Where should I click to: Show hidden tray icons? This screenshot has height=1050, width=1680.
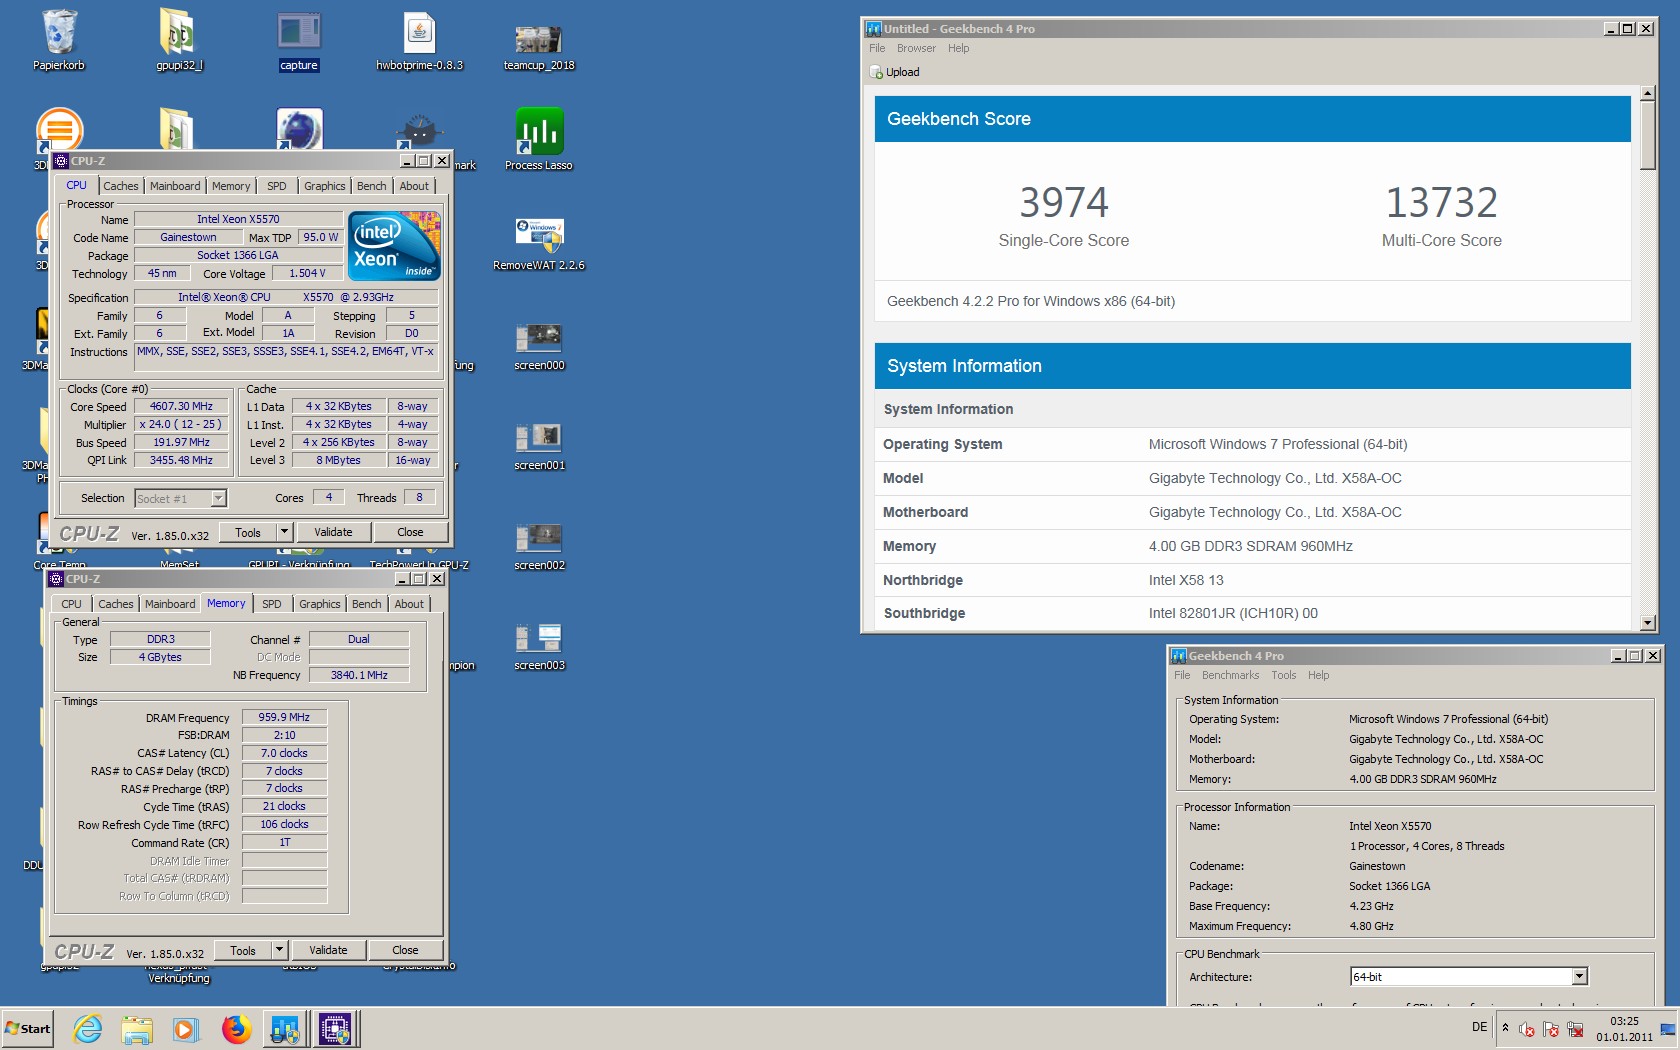pyautogui.click(x=1505, y=1028)
